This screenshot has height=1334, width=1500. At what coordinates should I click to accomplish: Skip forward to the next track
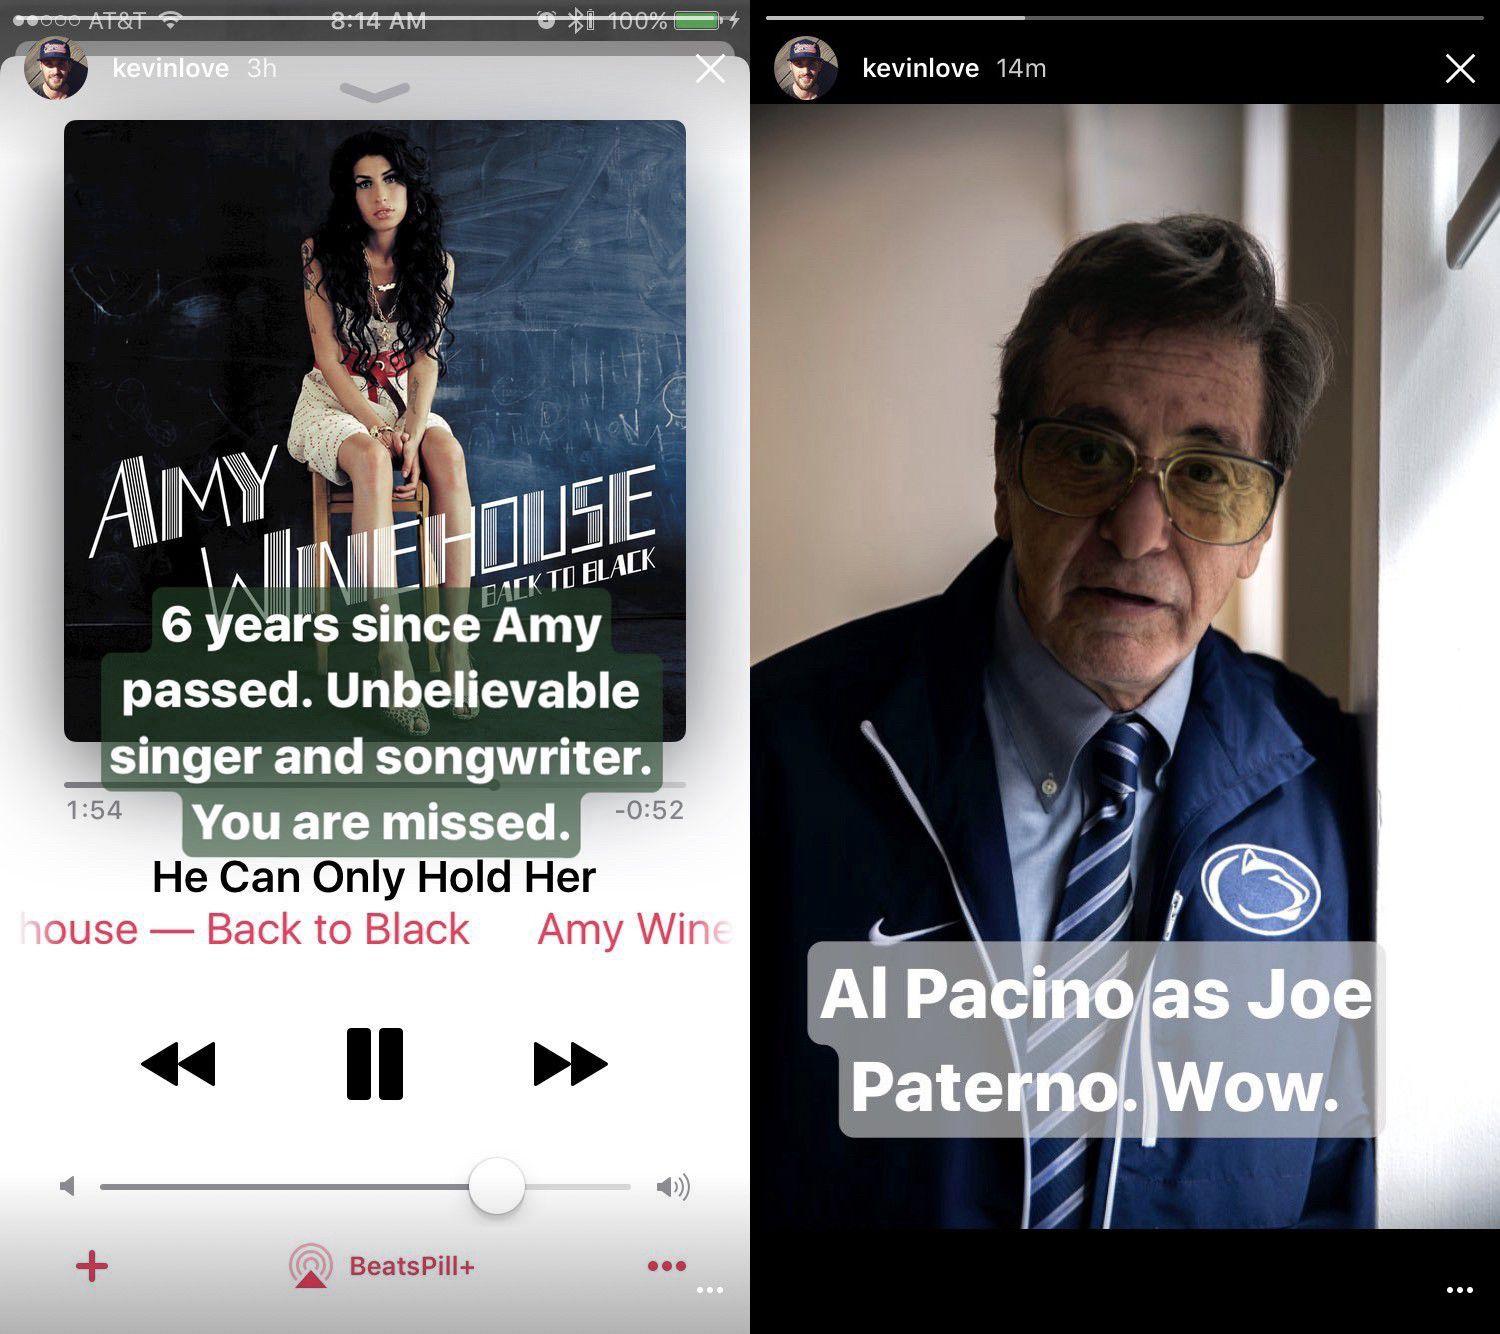click(x=570, y=1063)
